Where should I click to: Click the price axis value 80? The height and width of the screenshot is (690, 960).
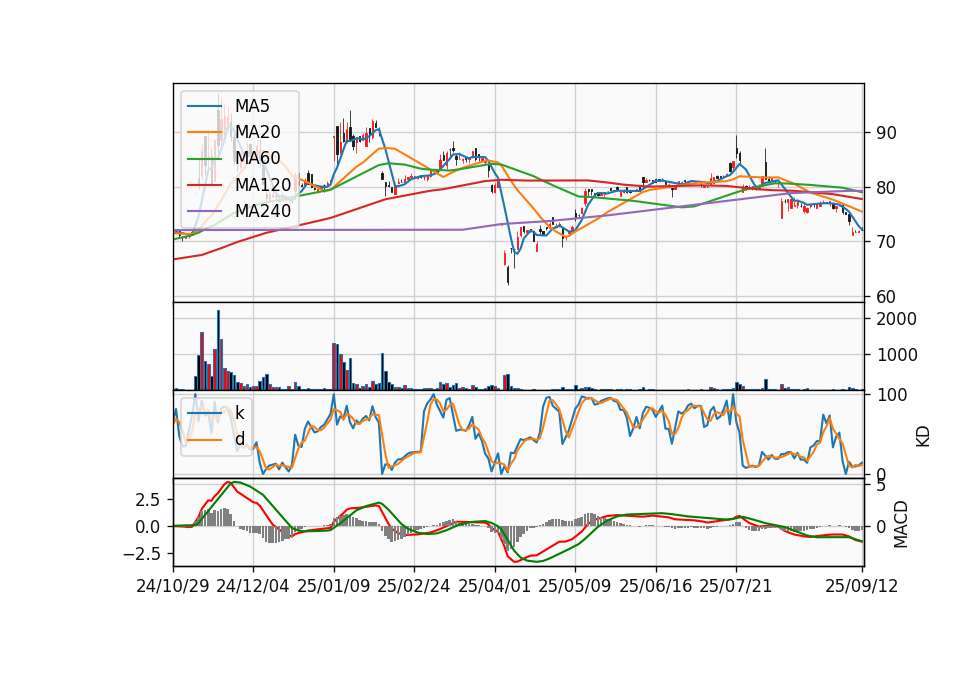[886, 188]
